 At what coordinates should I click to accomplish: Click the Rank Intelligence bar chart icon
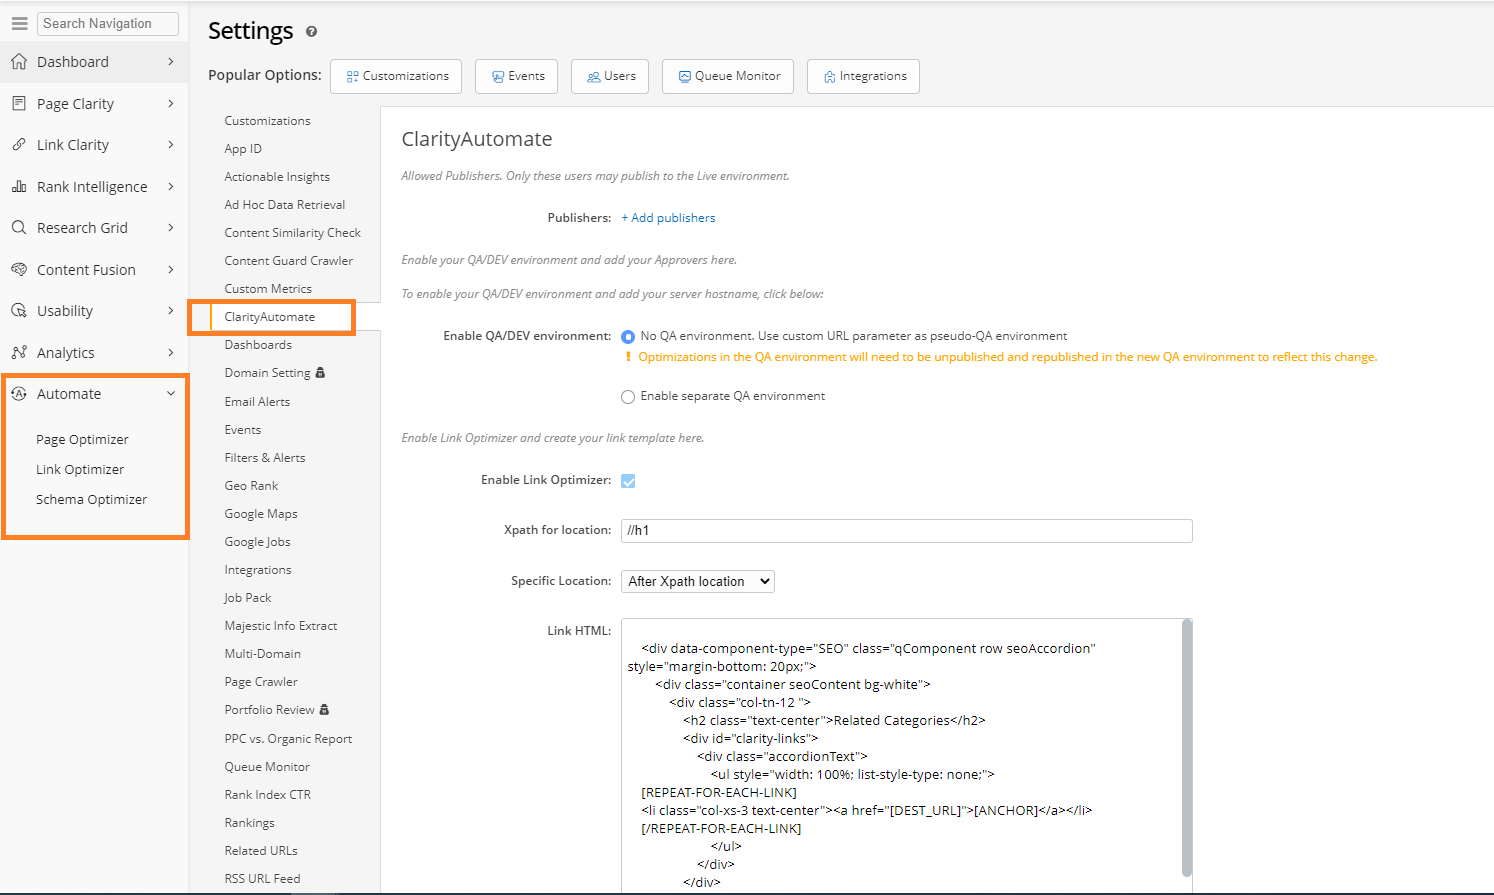pos(19,187)
